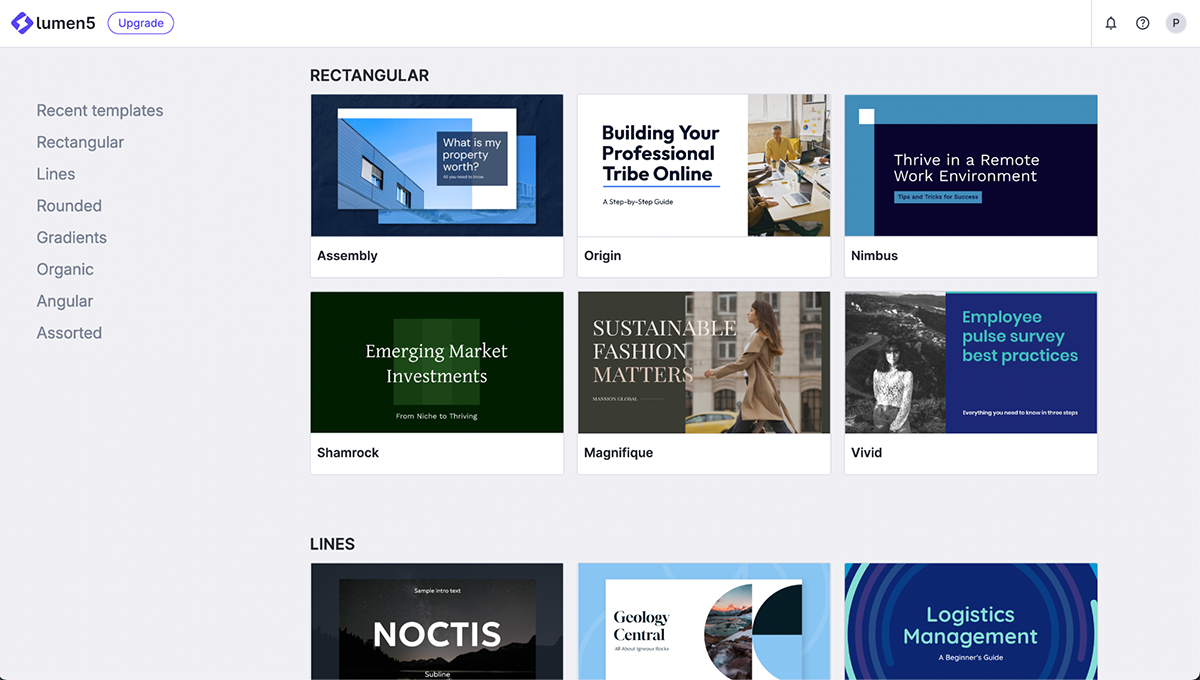Select the Assembly template thumbnail
Image resolution: width=1200 pixels, height=680 pixels.
coord(437,166)
